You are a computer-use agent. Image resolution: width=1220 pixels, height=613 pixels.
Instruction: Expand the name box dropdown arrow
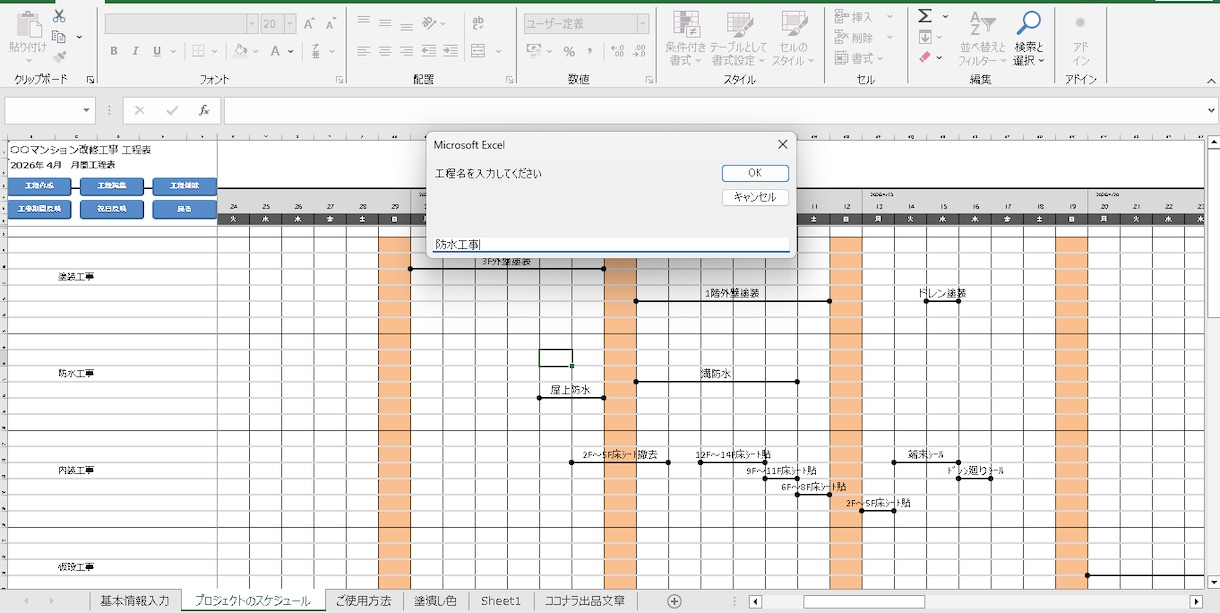click(x=87, y=110)
